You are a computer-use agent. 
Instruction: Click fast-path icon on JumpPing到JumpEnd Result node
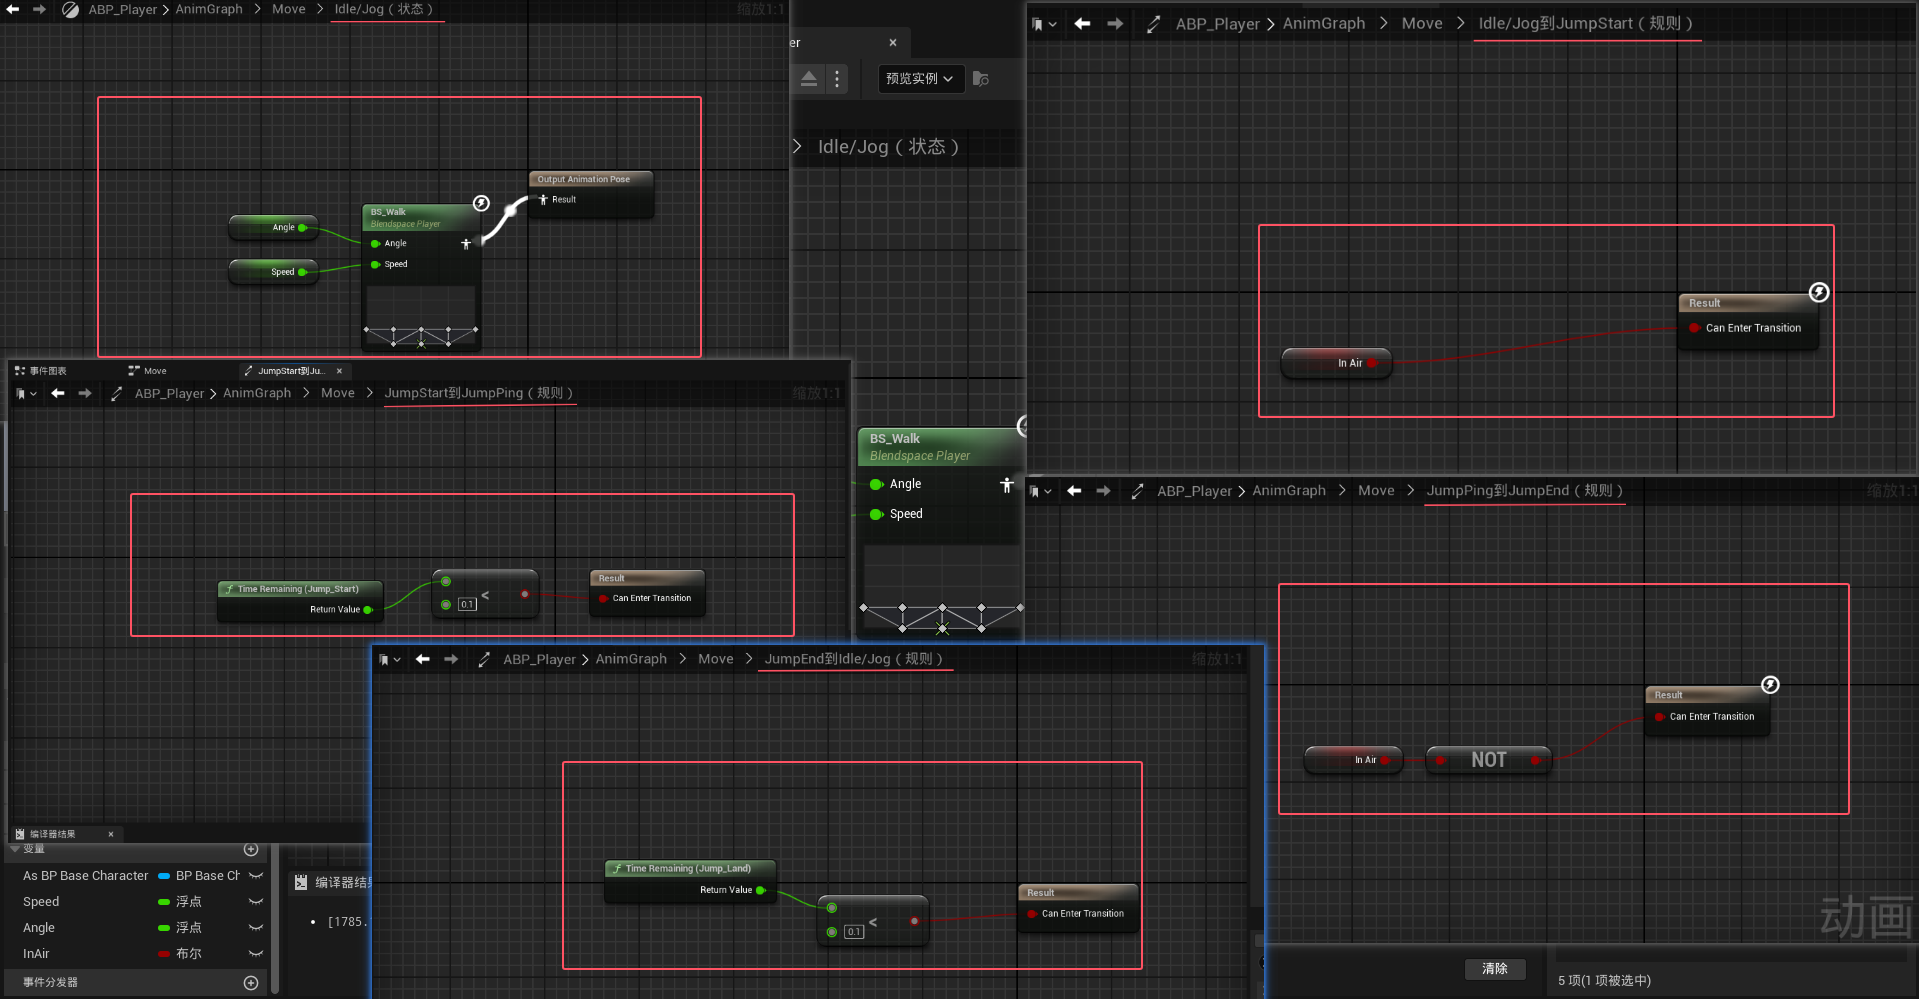(x=1770, y=685)
